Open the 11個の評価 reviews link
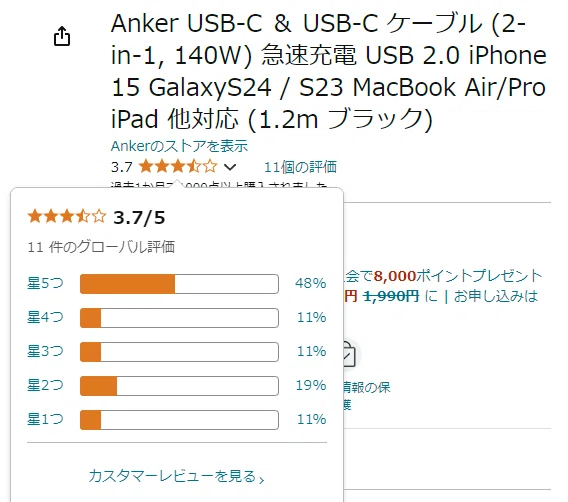 pos(300,167)
